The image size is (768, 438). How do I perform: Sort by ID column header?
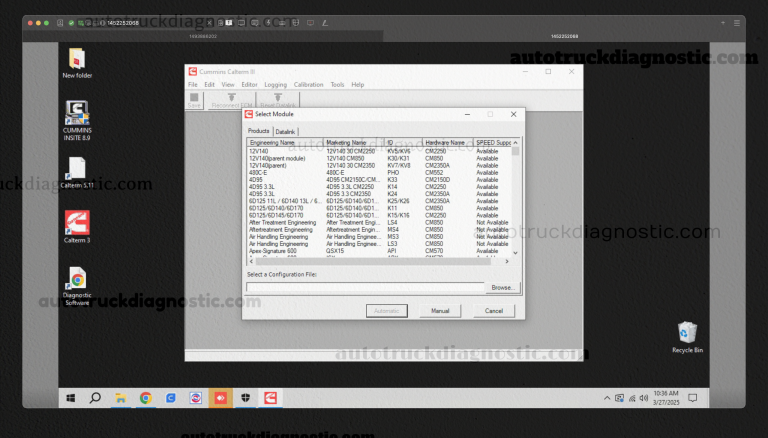[404, 143]
